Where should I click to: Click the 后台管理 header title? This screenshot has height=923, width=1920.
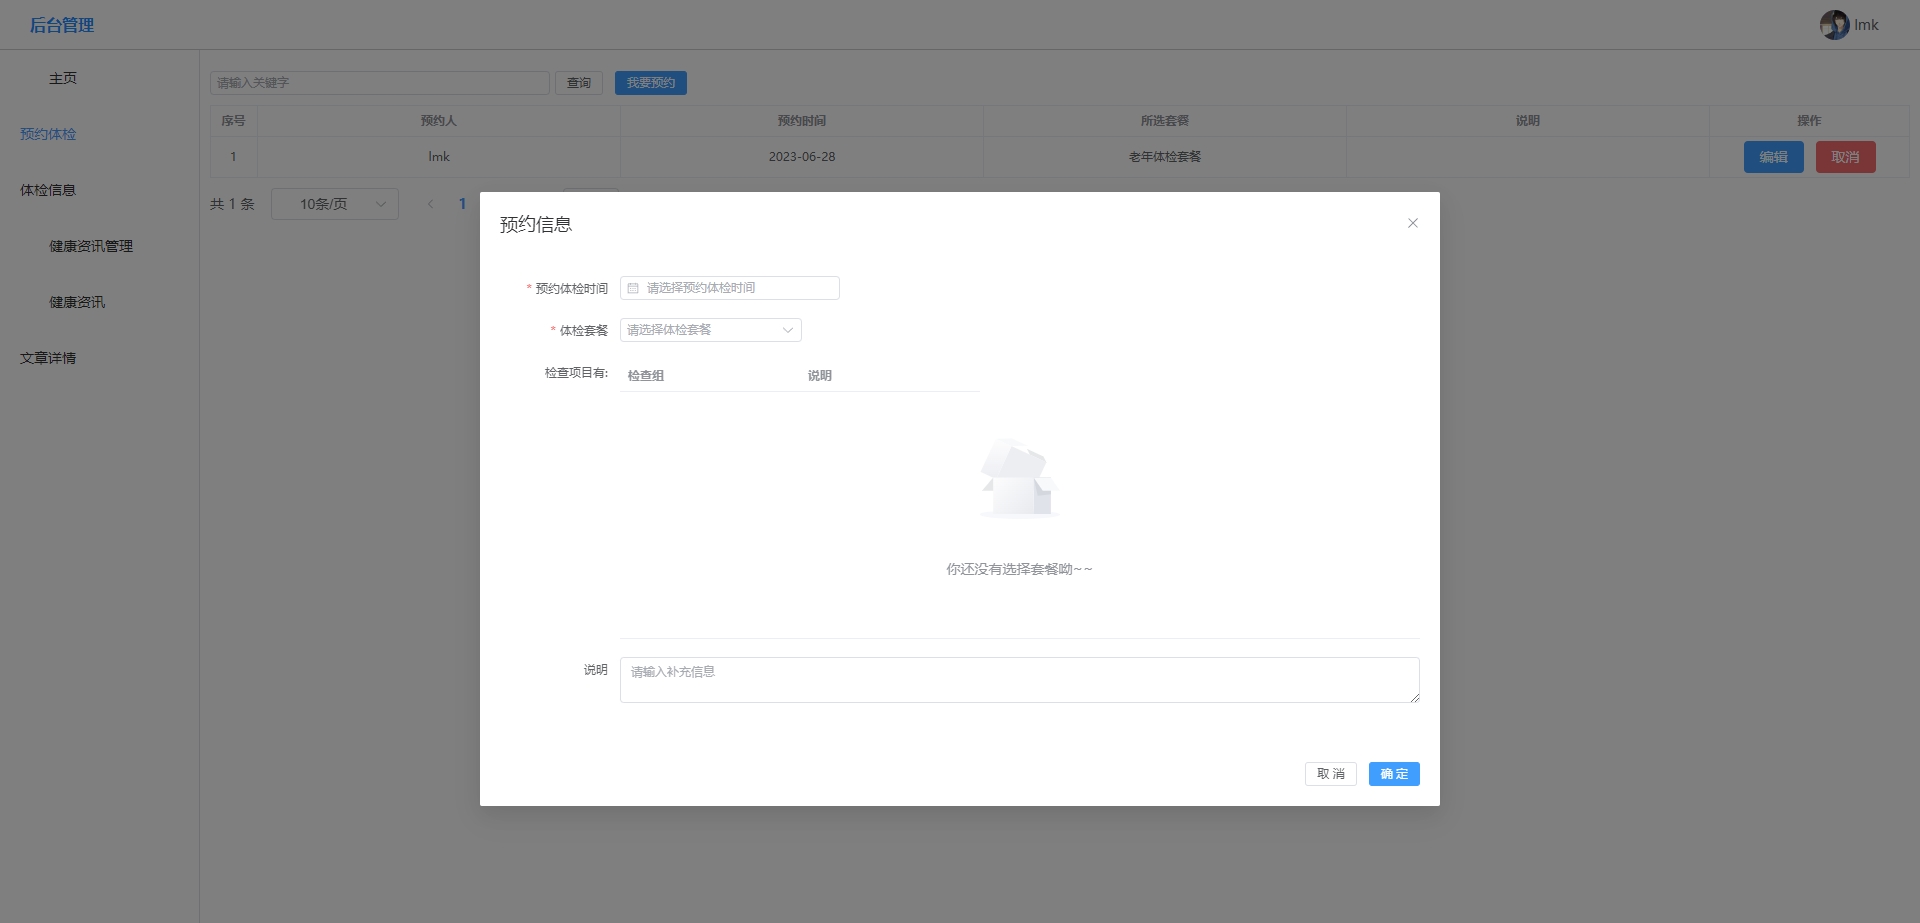(x=62, y=25)
